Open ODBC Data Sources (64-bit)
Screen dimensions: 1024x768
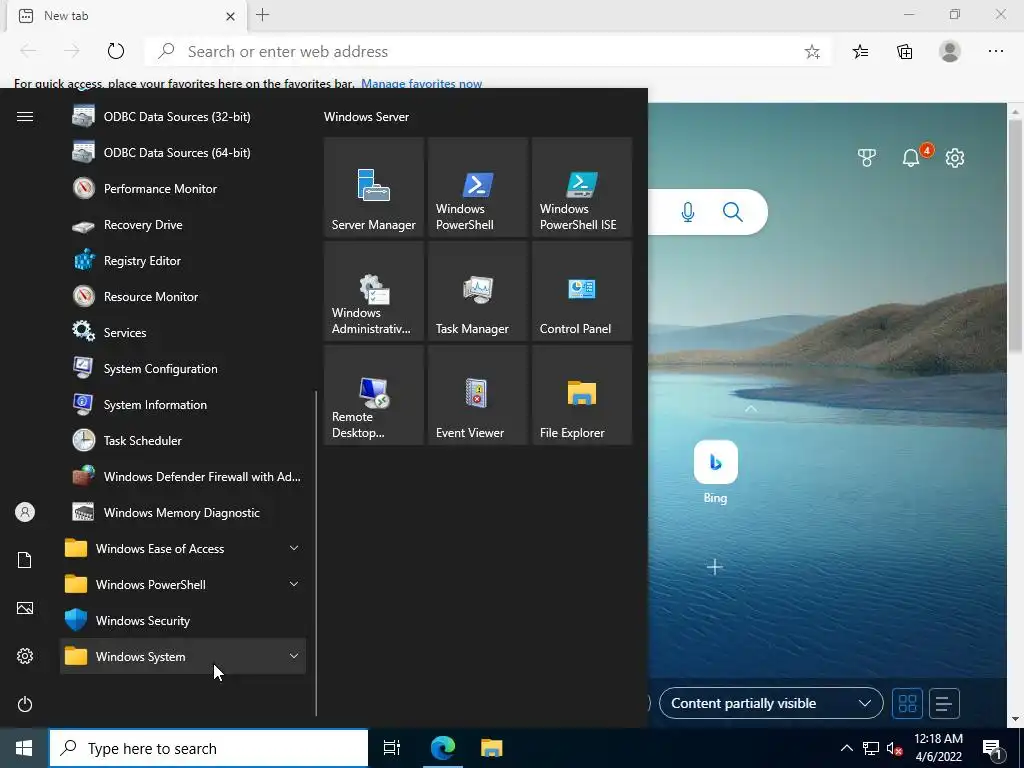click(183, 153)
